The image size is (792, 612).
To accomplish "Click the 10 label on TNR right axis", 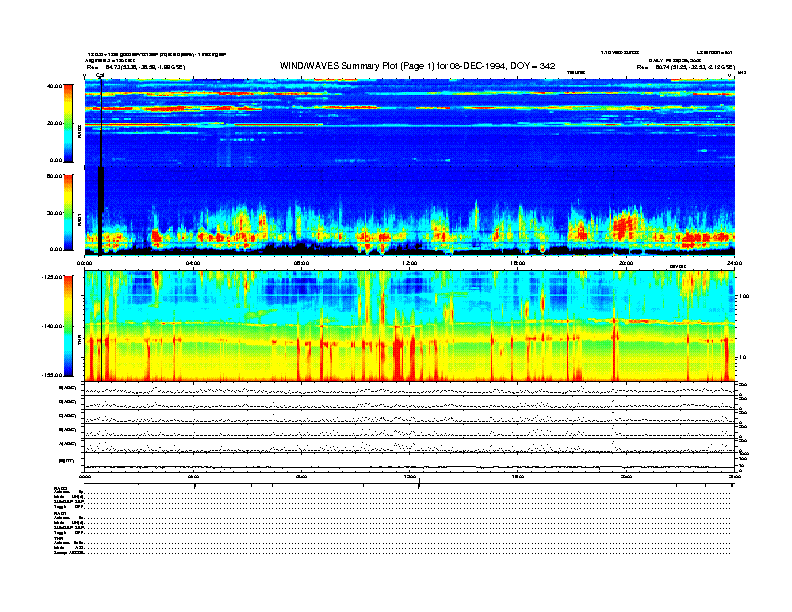I will [744, 357].
